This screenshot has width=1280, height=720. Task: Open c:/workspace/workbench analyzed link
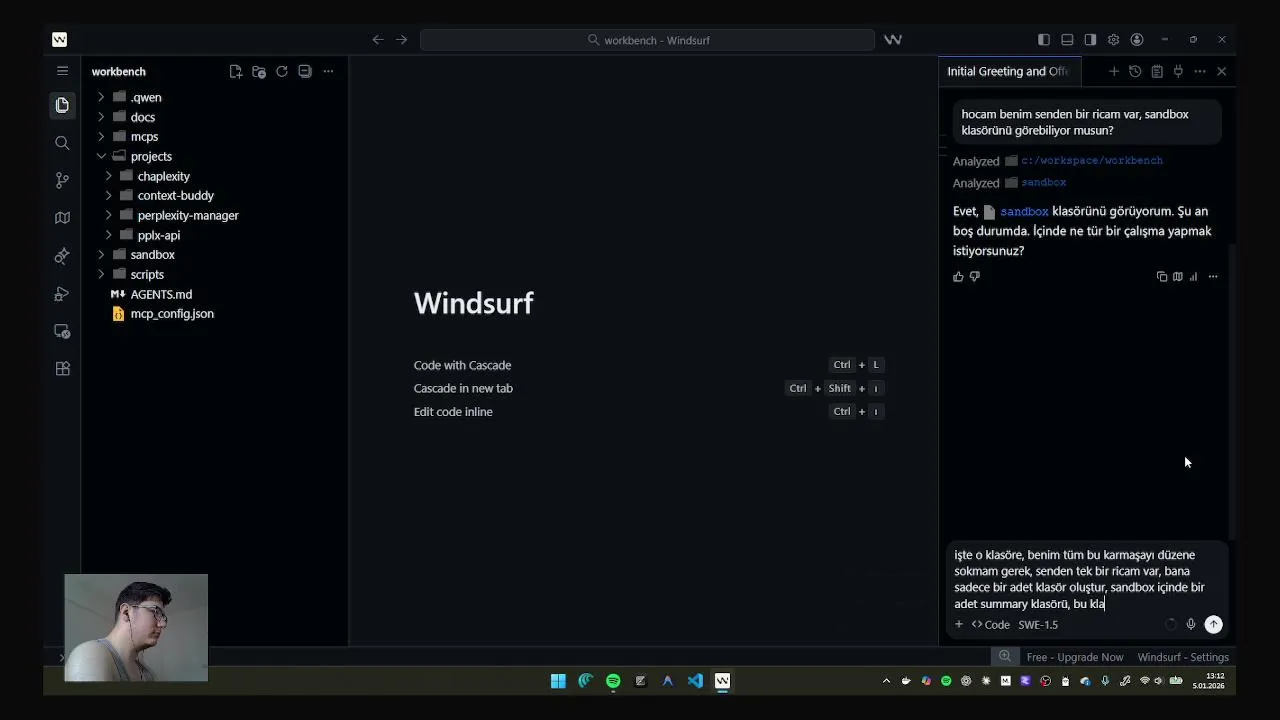pos(1091,160)
